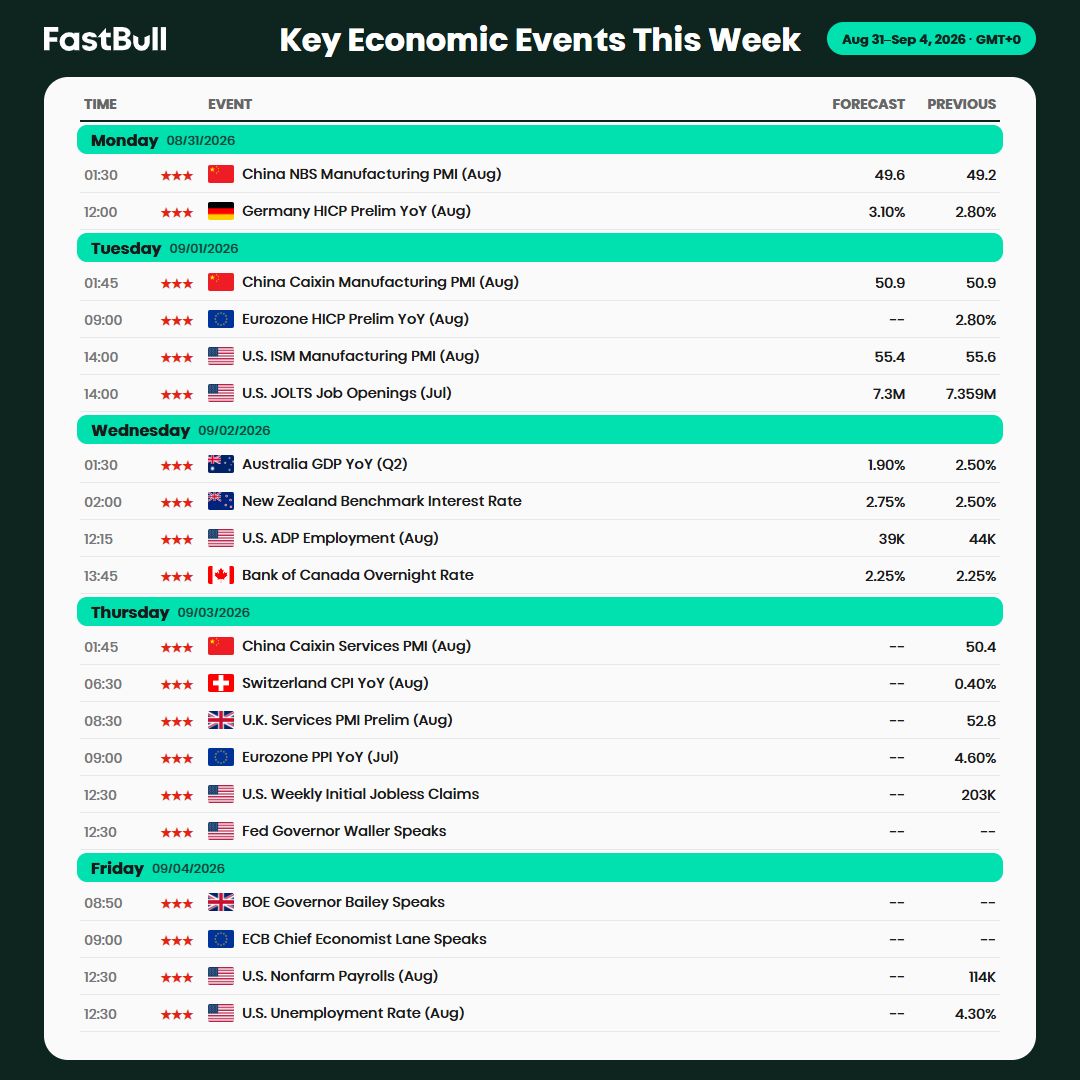Select the Monday 08/31/2026 header bar
This screenshot has width=1080, height=1080.
539,140
